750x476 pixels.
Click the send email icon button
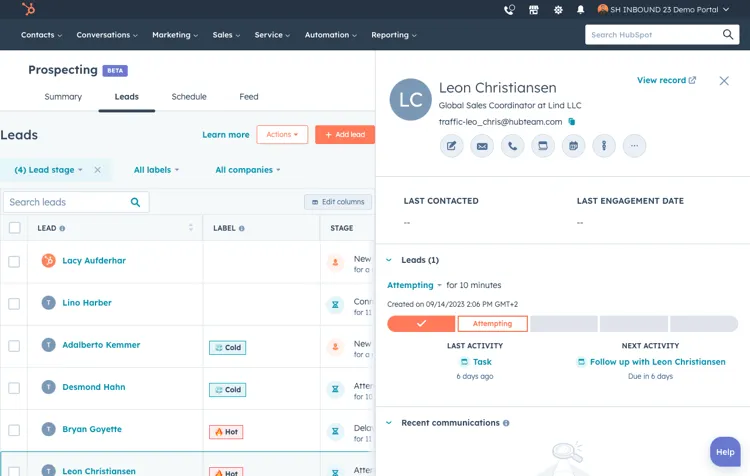482,146
